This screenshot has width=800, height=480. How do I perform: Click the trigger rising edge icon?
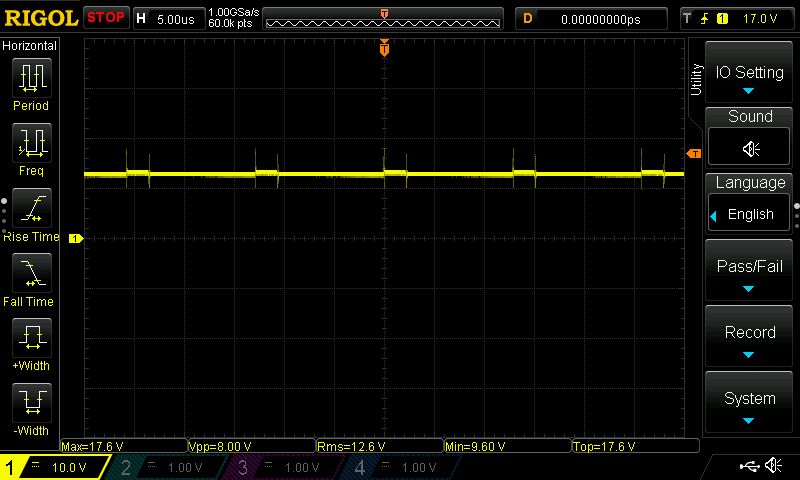tap(705, 19)
